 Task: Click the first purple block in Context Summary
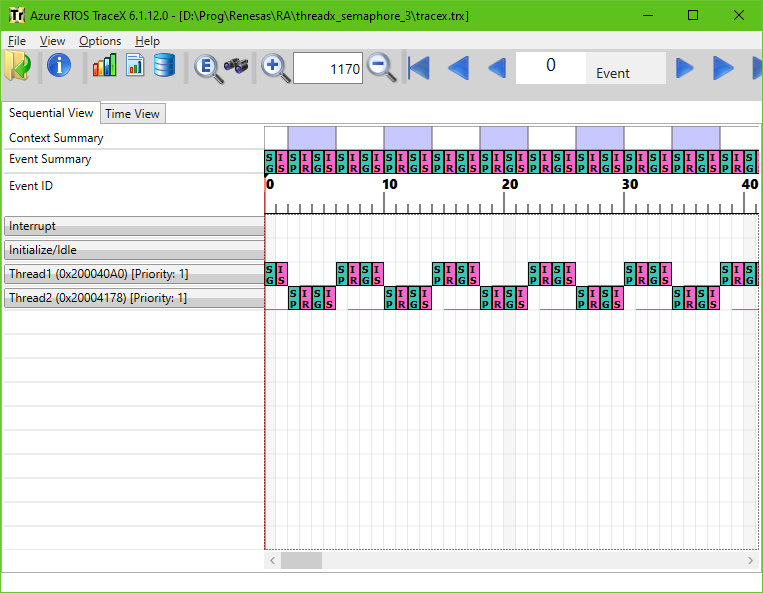coord(312,138)
